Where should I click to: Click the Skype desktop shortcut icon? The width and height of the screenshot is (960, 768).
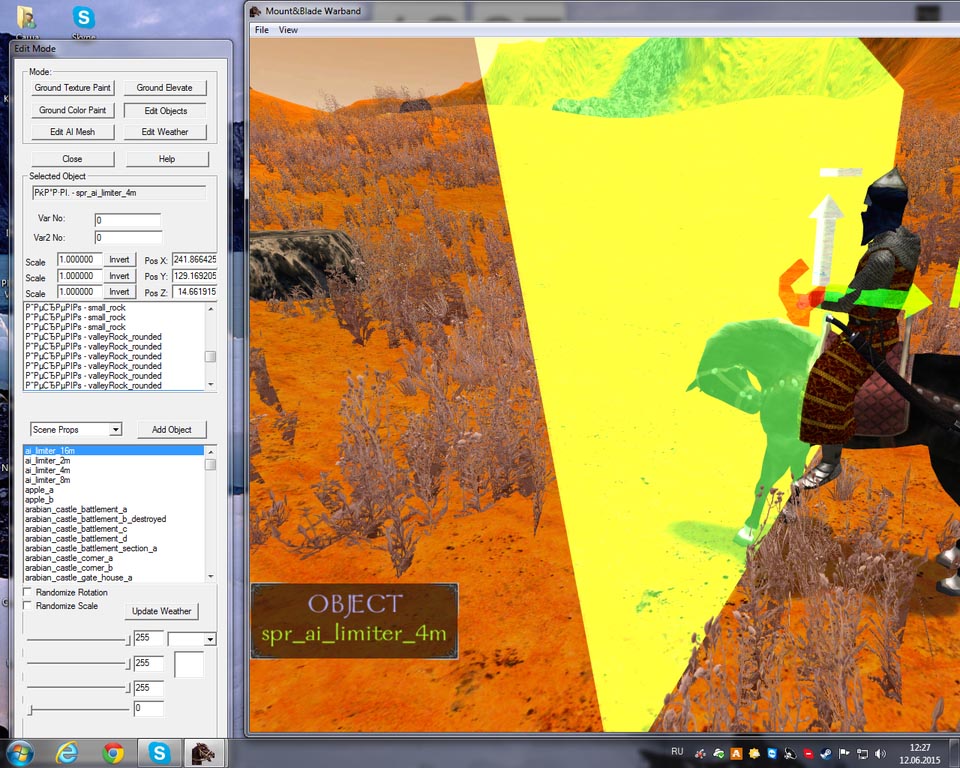[x=84, y=18]
